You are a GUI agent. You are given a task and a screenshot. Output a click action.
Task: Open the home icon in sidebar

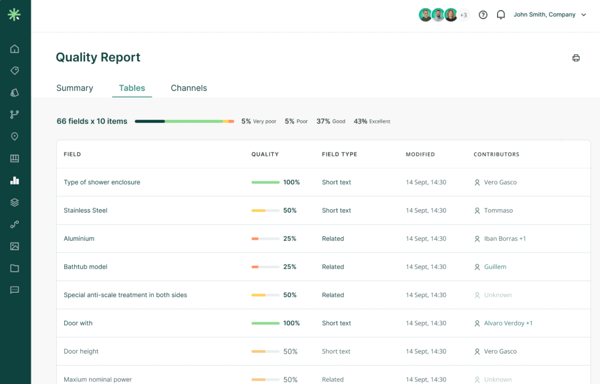coord(15,49)
